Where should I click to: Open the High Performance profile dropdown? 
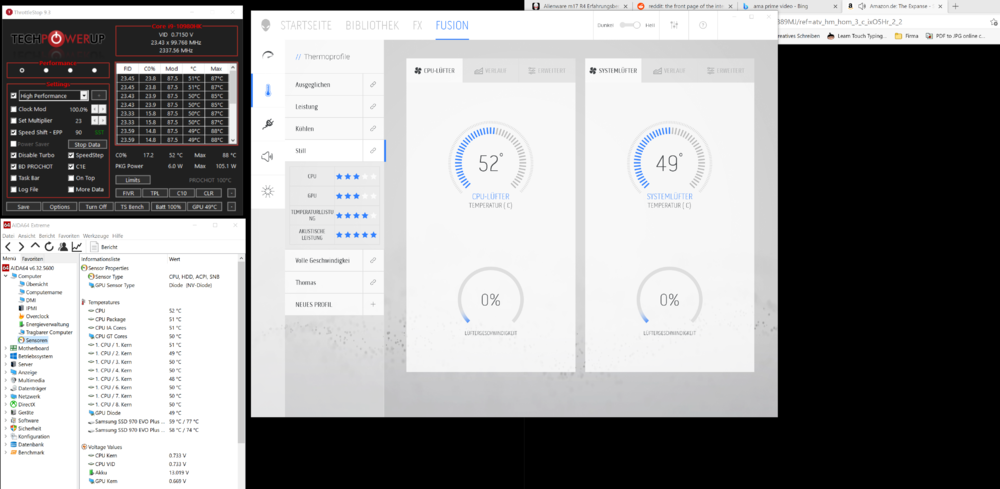(84, 95)
